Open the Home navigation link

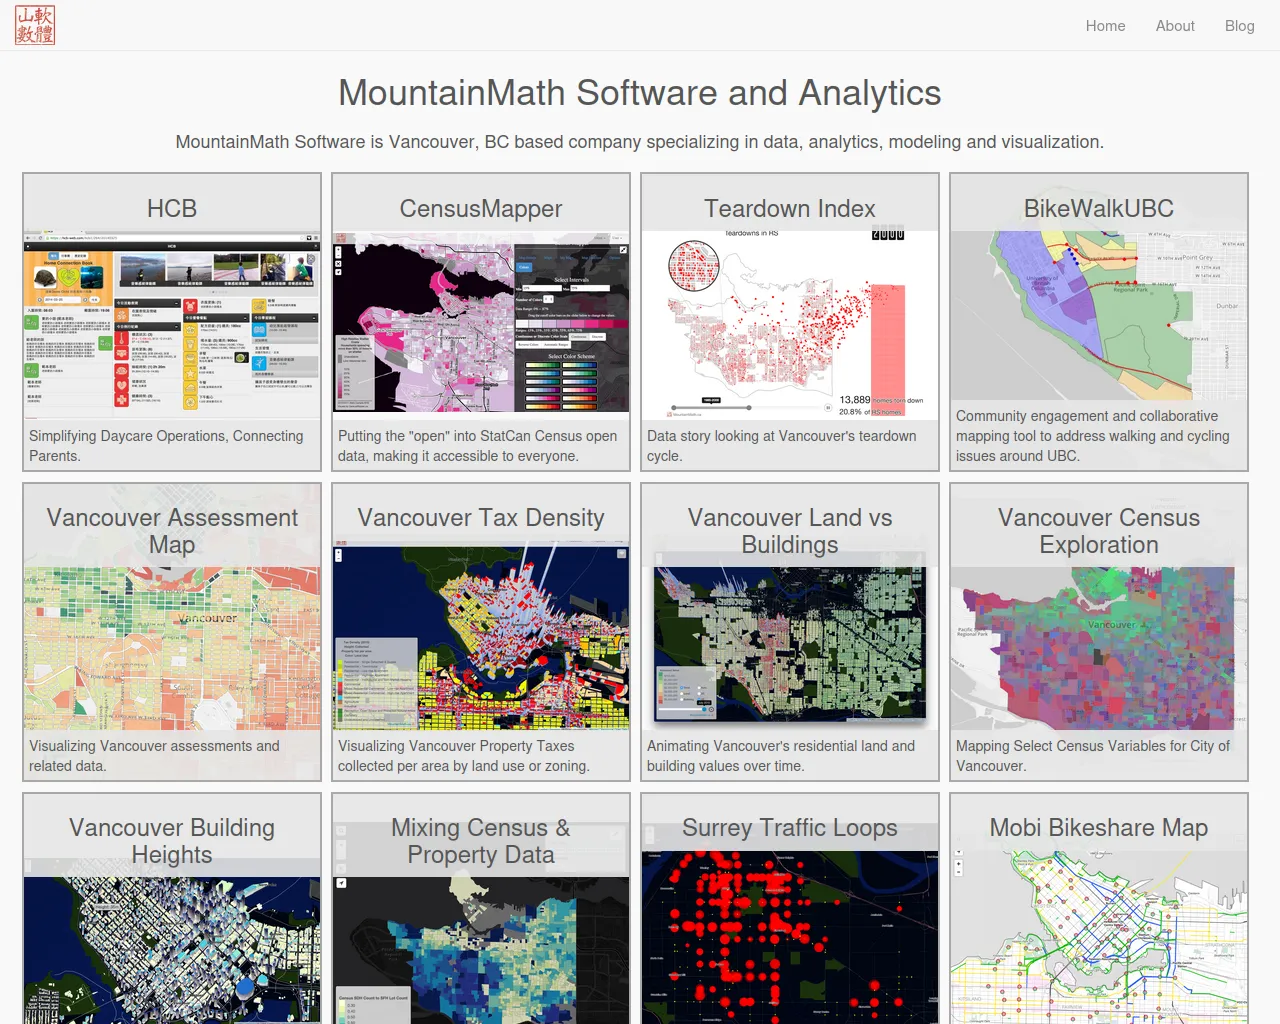1105,26
